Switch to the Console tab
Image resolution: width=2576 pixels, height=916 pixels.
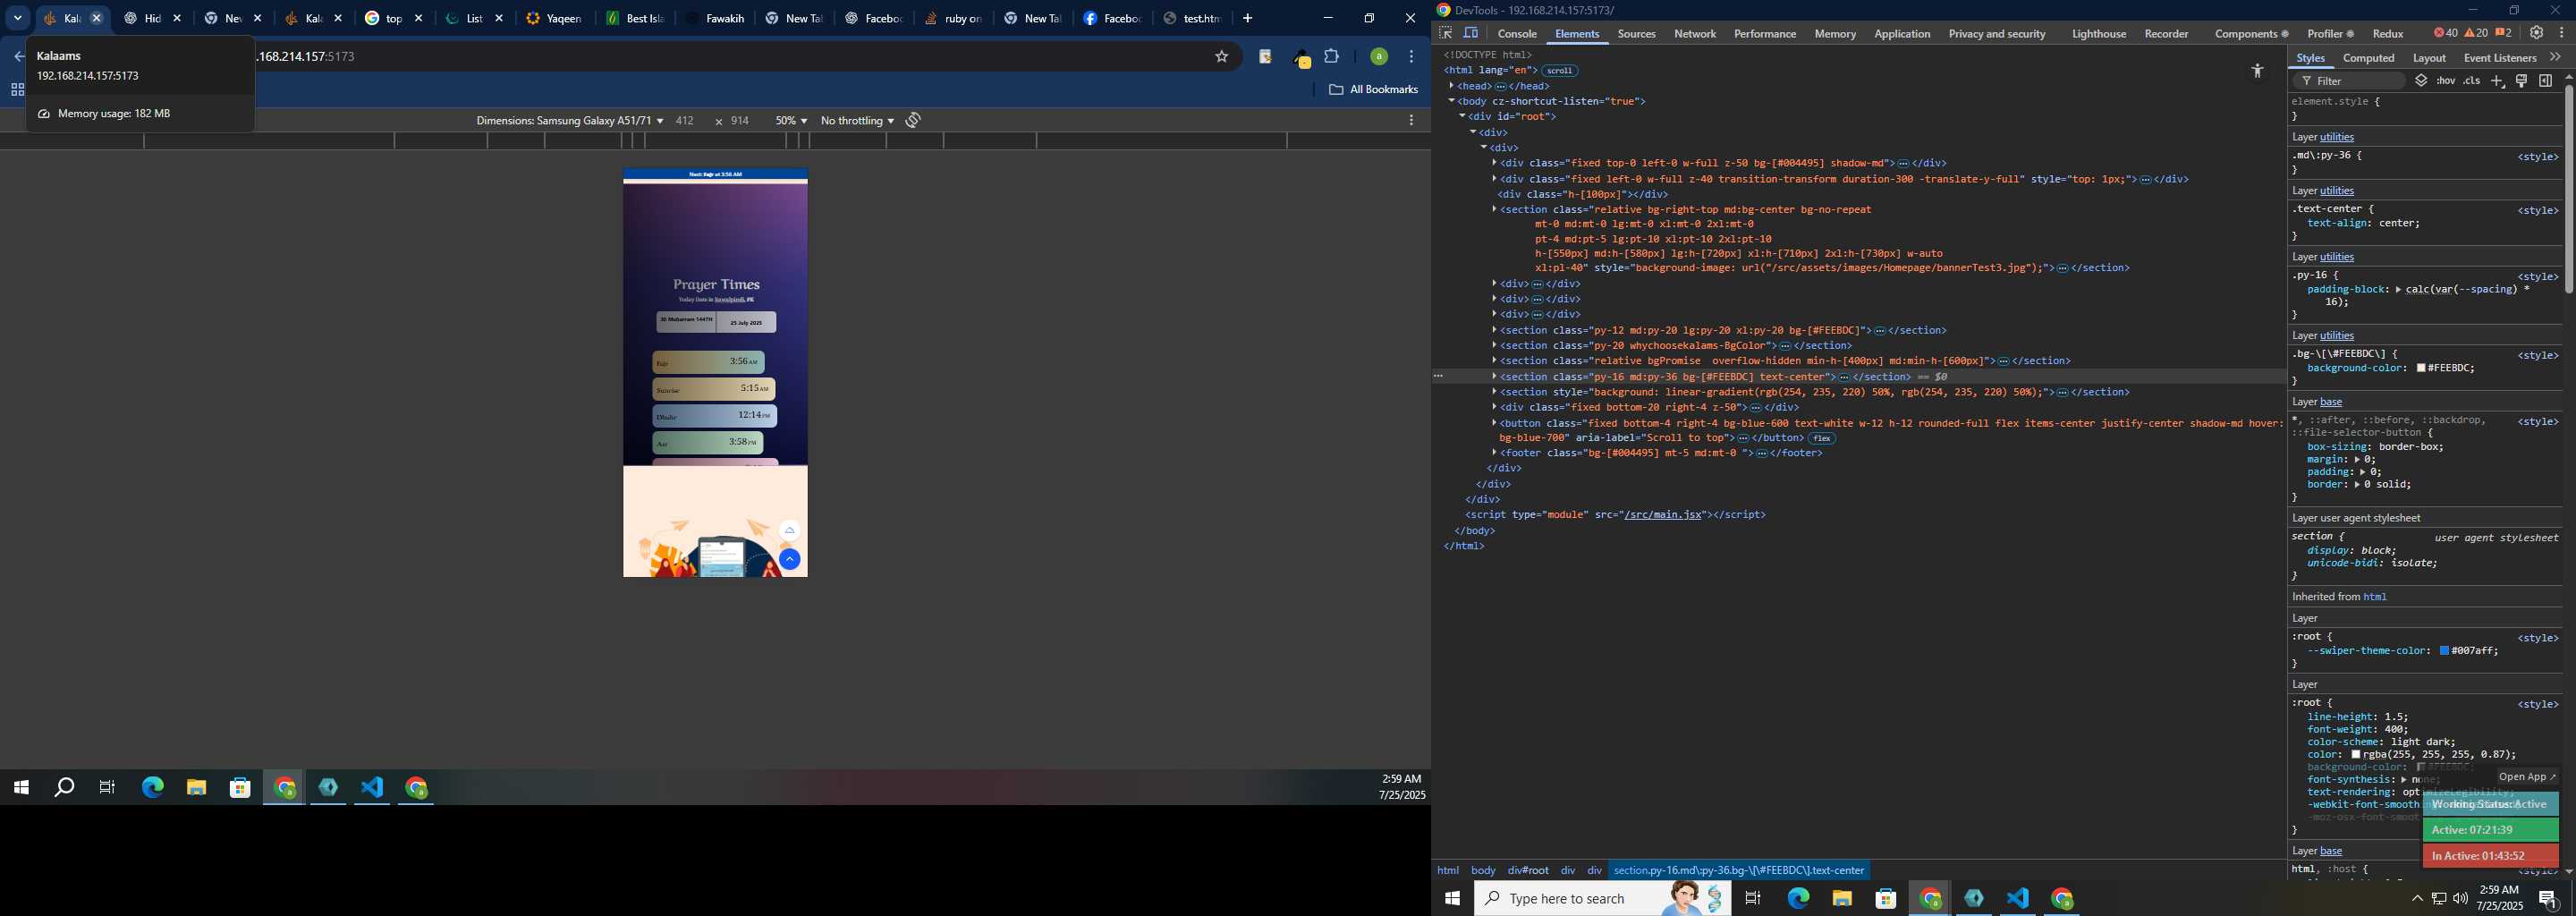pos(1517,34)
